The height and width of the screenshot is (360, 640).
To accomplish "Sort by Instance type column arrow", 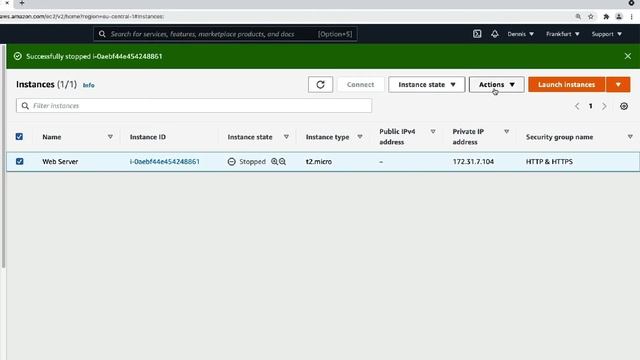I will point(360,137).
